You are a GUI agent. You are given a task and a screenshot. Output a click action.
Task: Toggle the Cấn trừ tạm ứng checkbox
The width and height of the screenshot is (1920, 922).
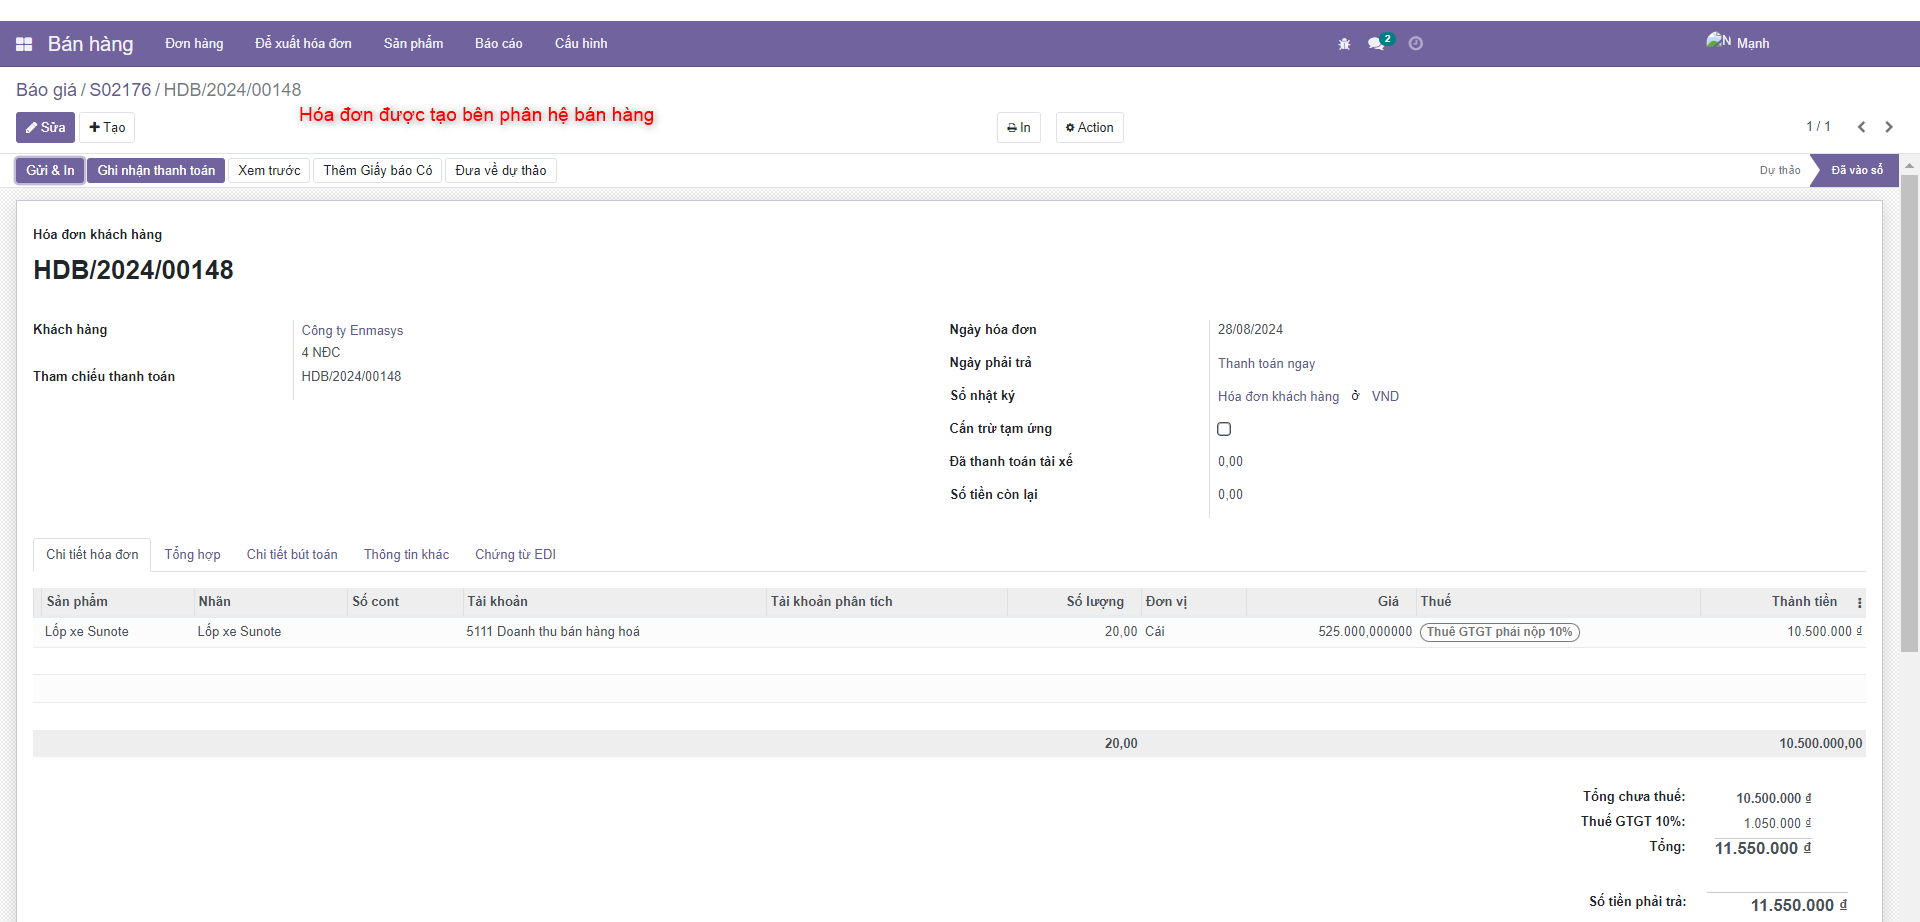(1224, 429)
